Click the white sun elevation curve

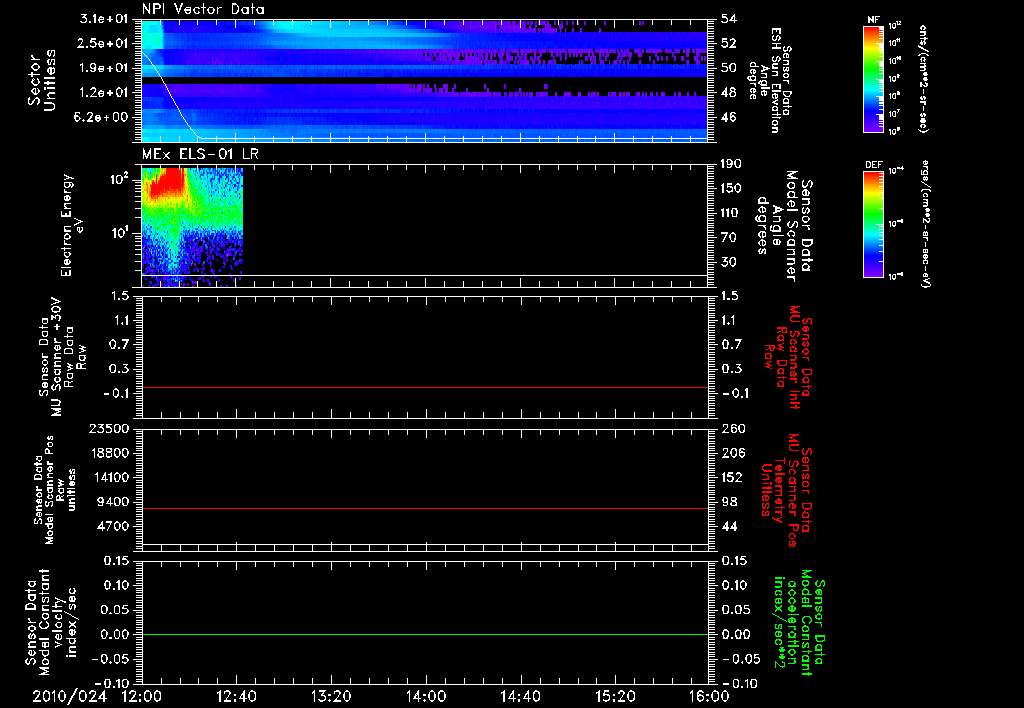(x=172, y=97)
